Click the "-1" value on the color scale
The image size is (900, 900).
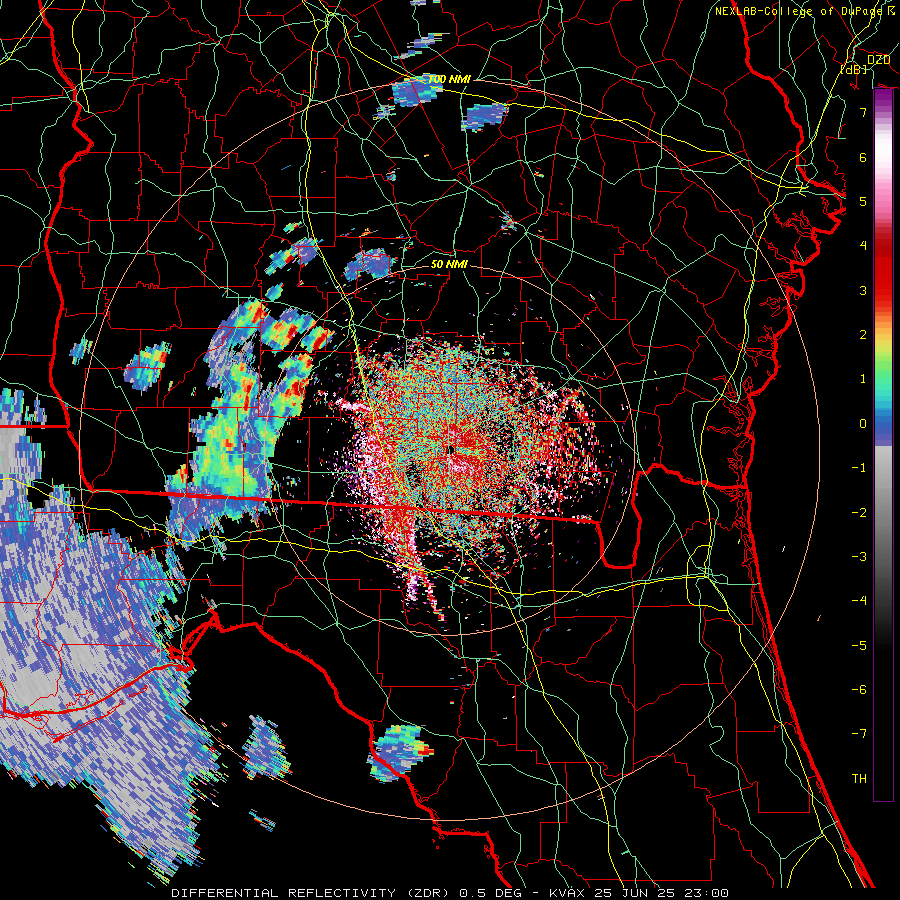pyautogui.click(x=859, y=468)
